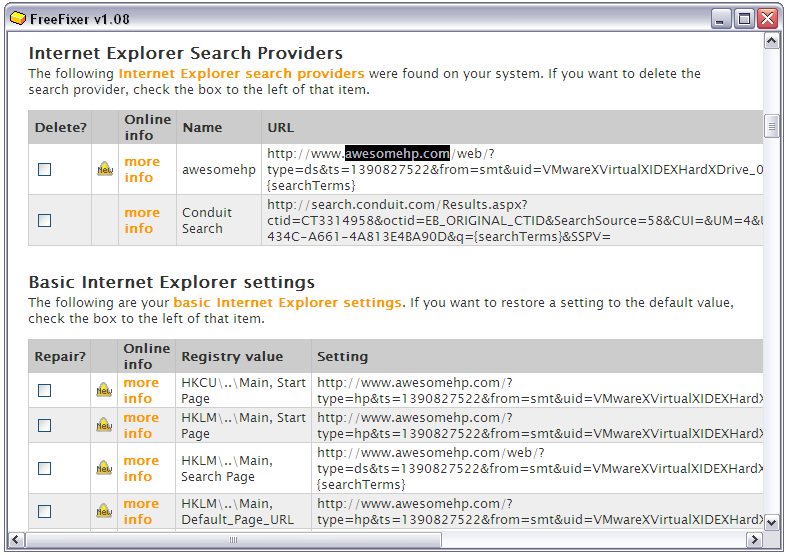Click the HKLM Search Page setting URL

point(537,469)
